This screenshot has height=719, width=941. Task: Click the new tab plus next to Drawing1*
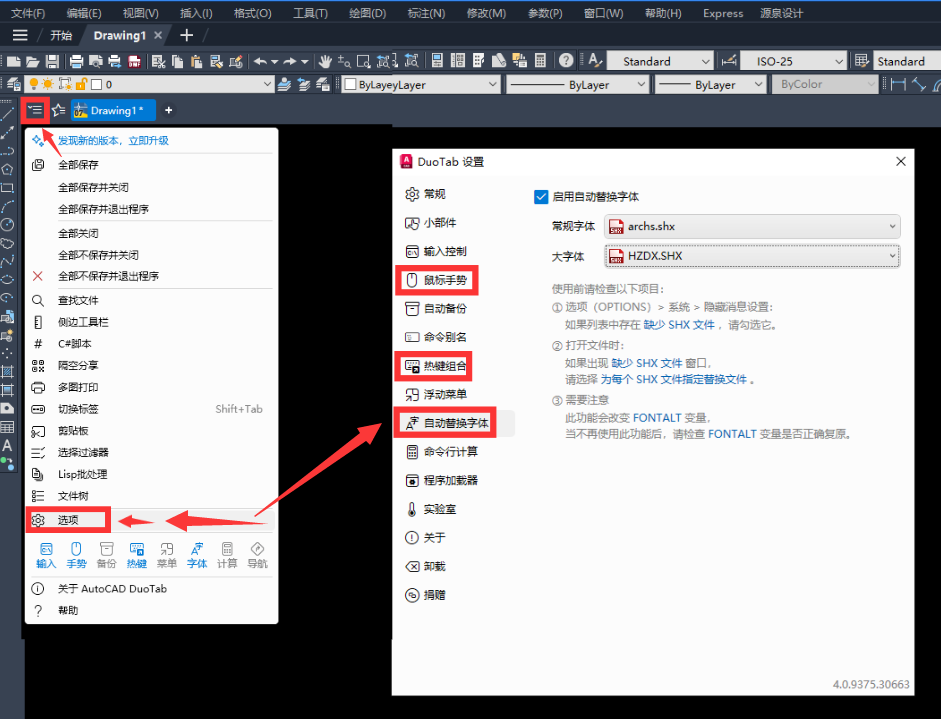coord(169,110)
